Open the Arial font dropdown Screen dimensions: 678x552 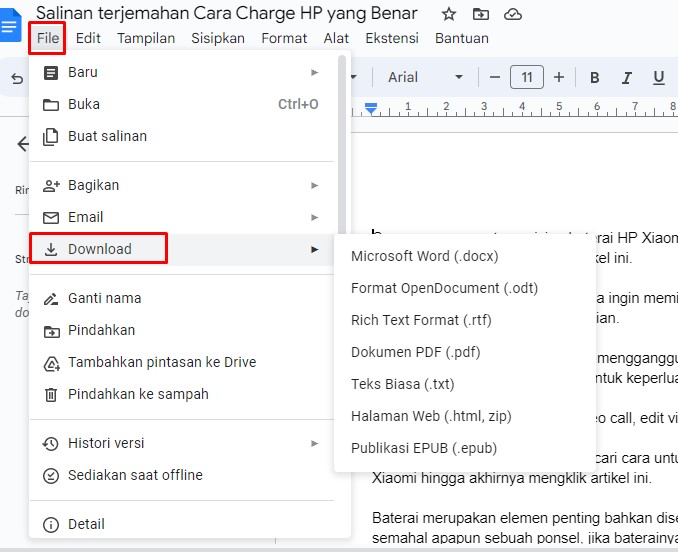[425, 77]
